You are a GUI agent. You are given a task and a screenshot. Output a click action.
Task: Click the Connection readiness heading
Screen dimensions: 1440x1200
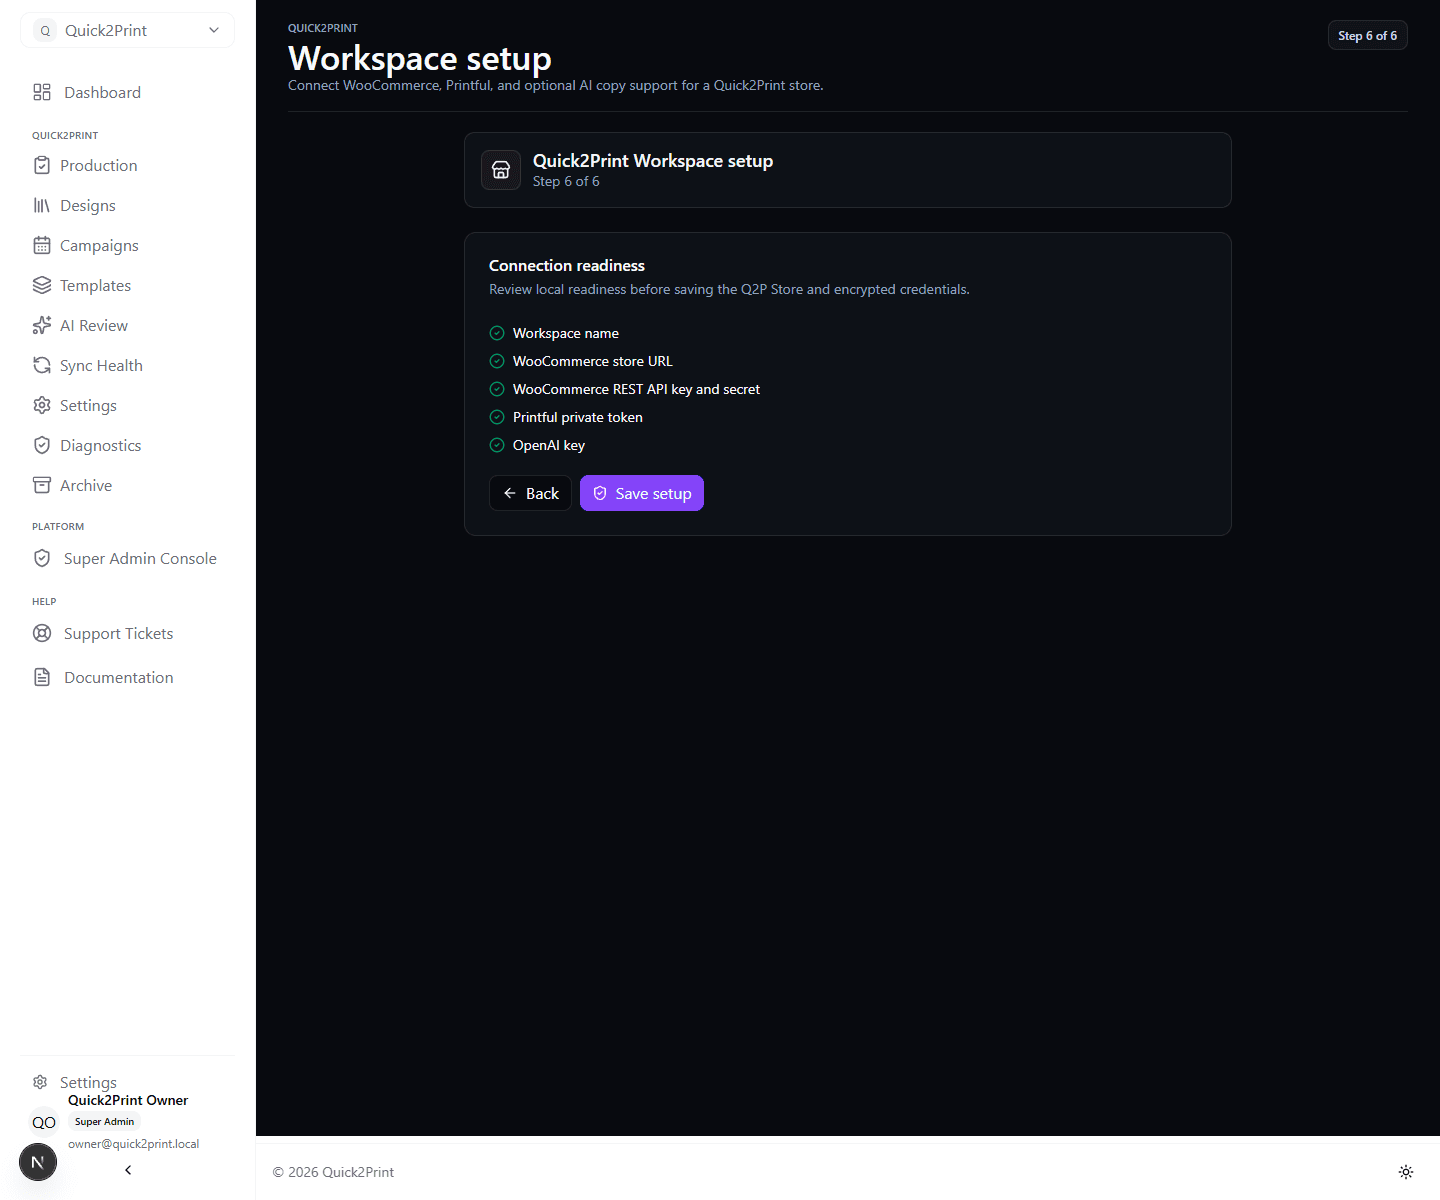point(567,265)
